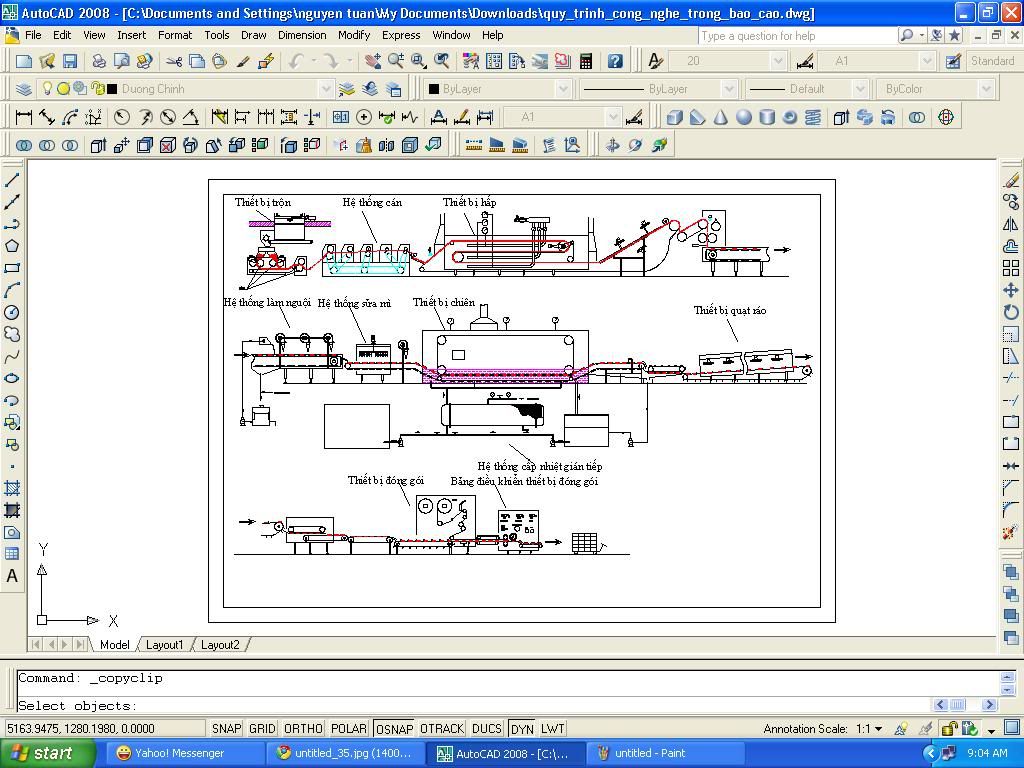
Task: Select the Circle draw tool
Action: (x=12, y=312)
